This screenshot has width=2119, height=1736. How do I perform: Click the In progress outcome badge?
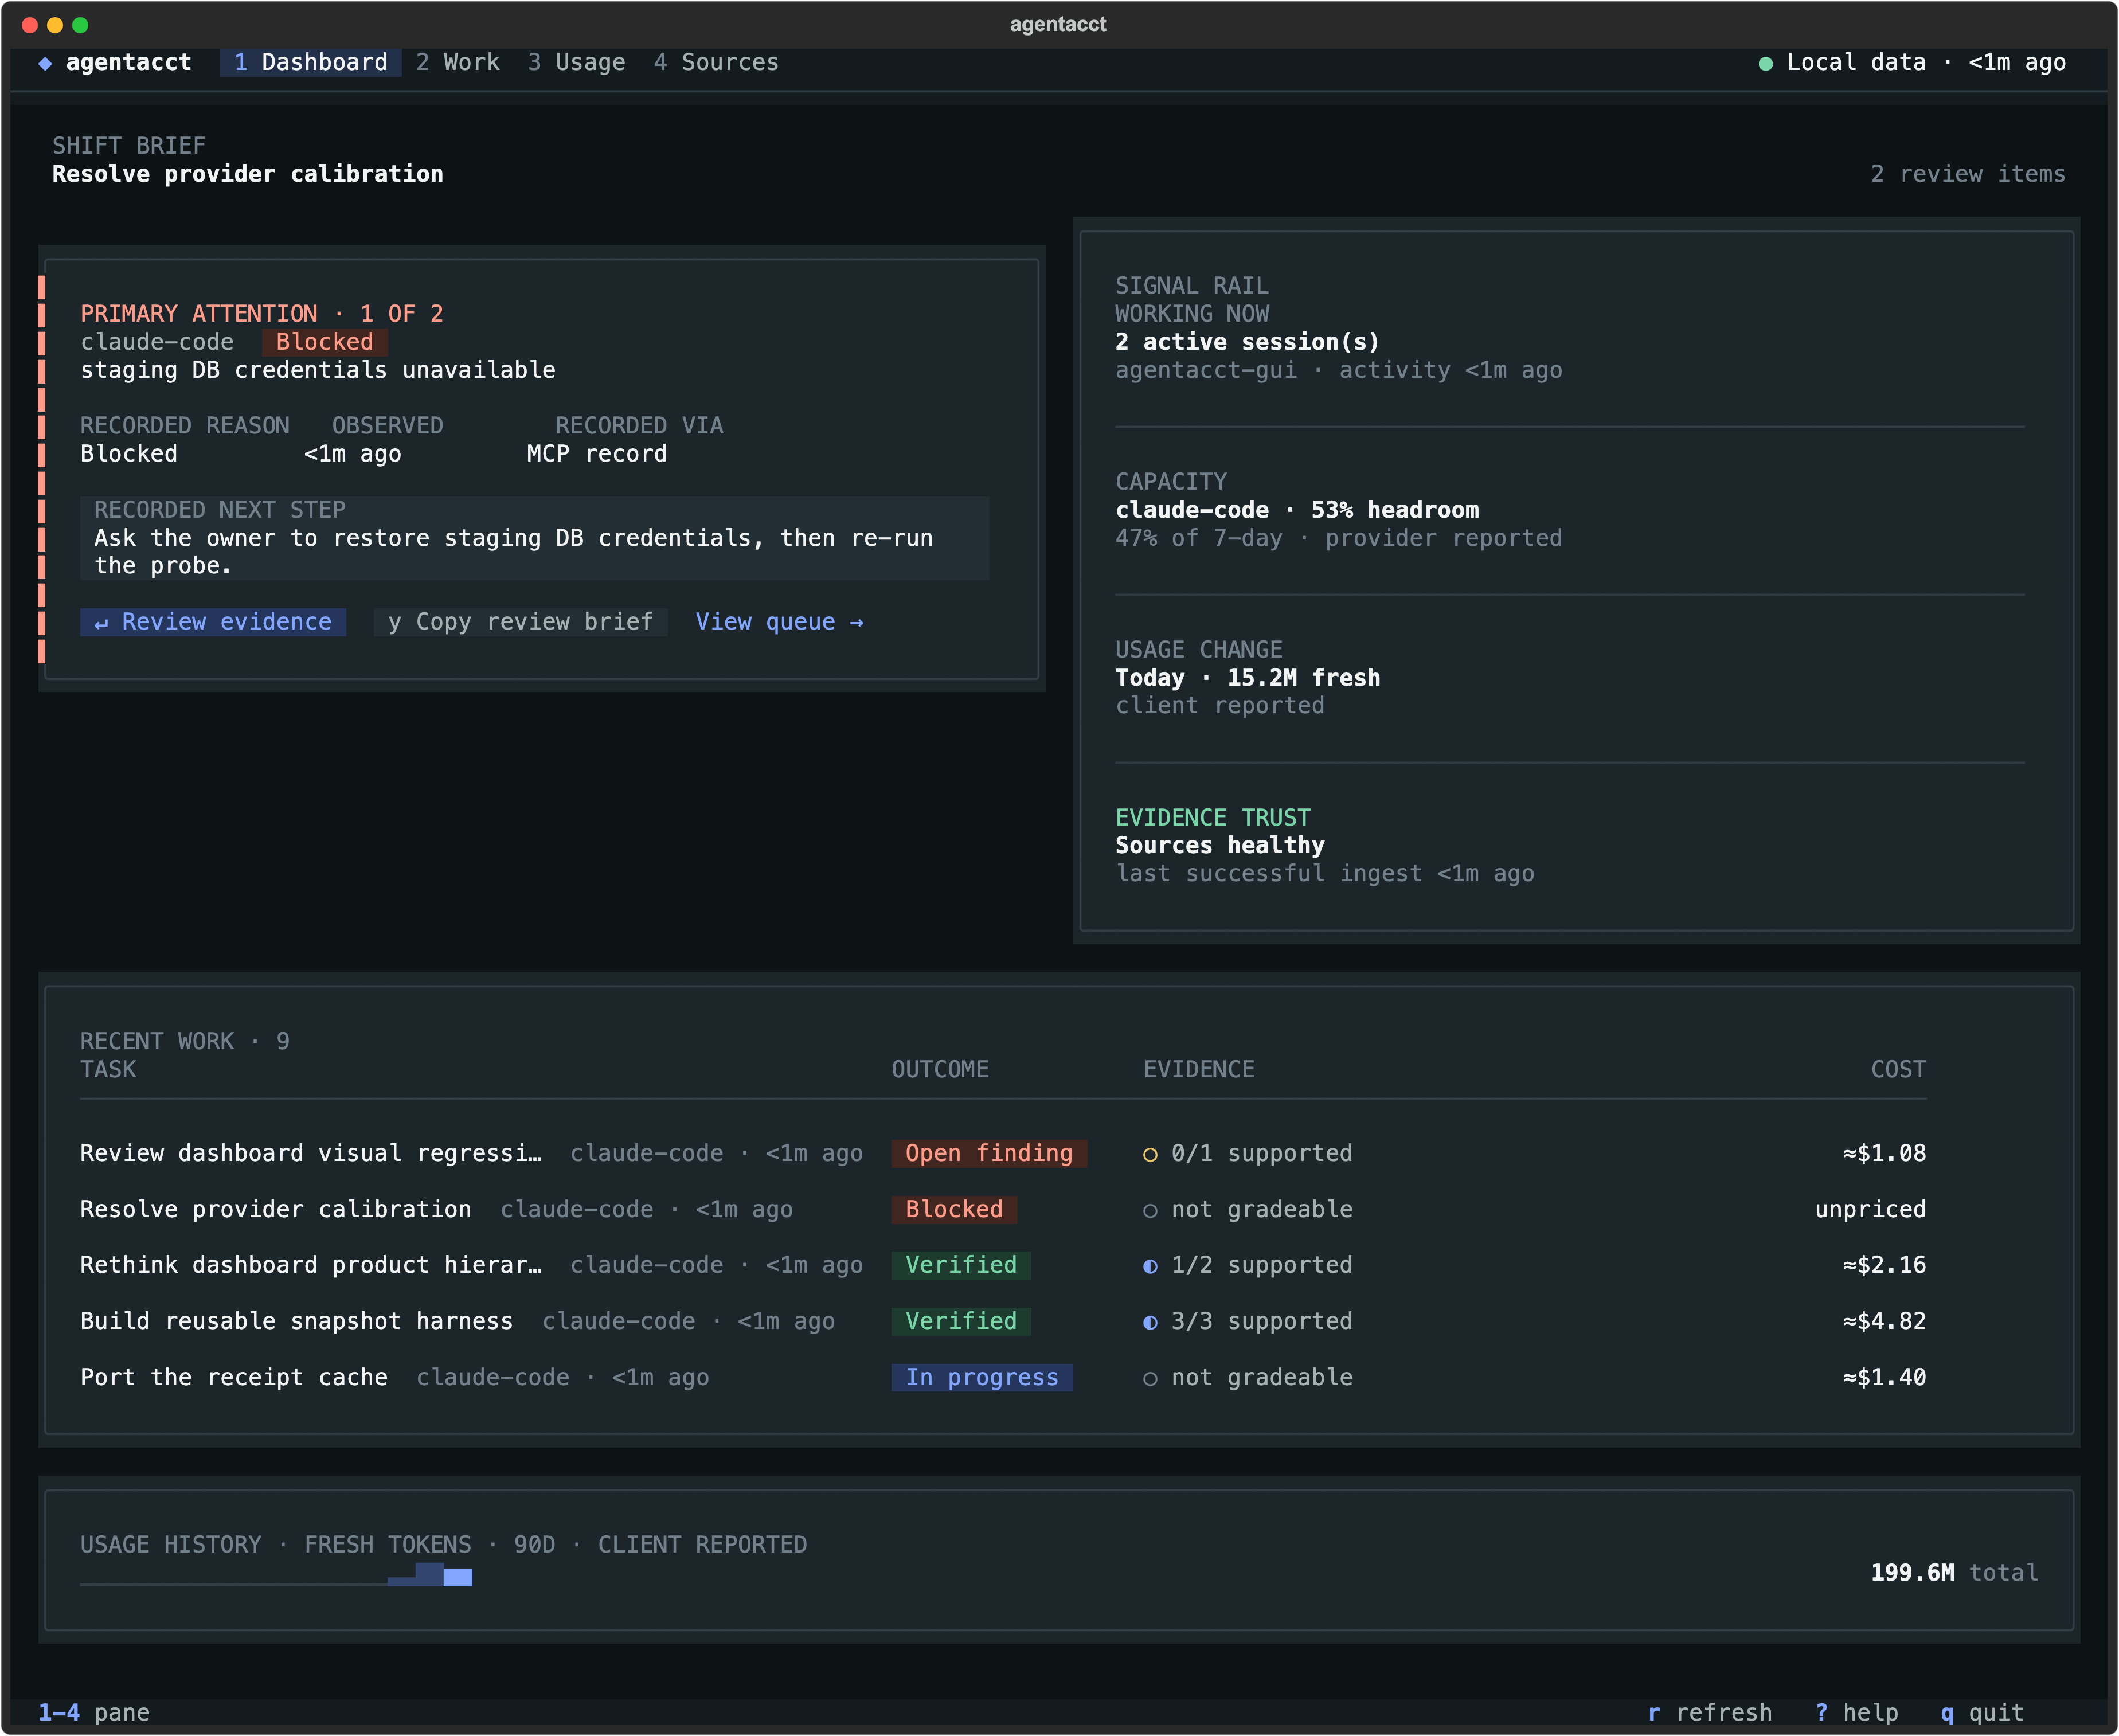tap(982, 1377)
